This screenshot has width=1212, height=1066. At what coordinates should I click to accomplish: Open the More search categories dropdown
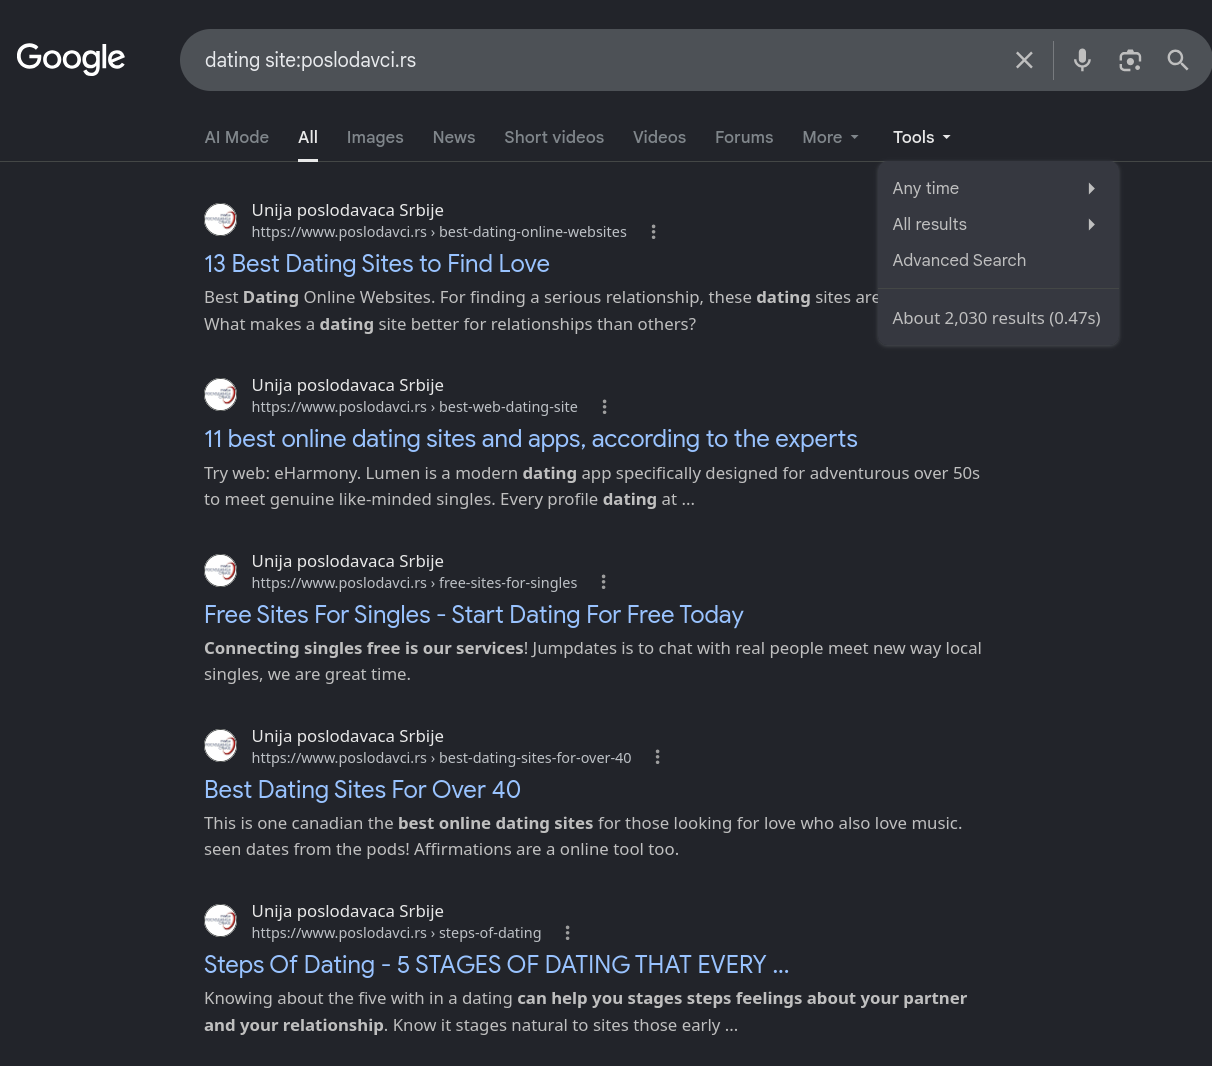point(830,137)
